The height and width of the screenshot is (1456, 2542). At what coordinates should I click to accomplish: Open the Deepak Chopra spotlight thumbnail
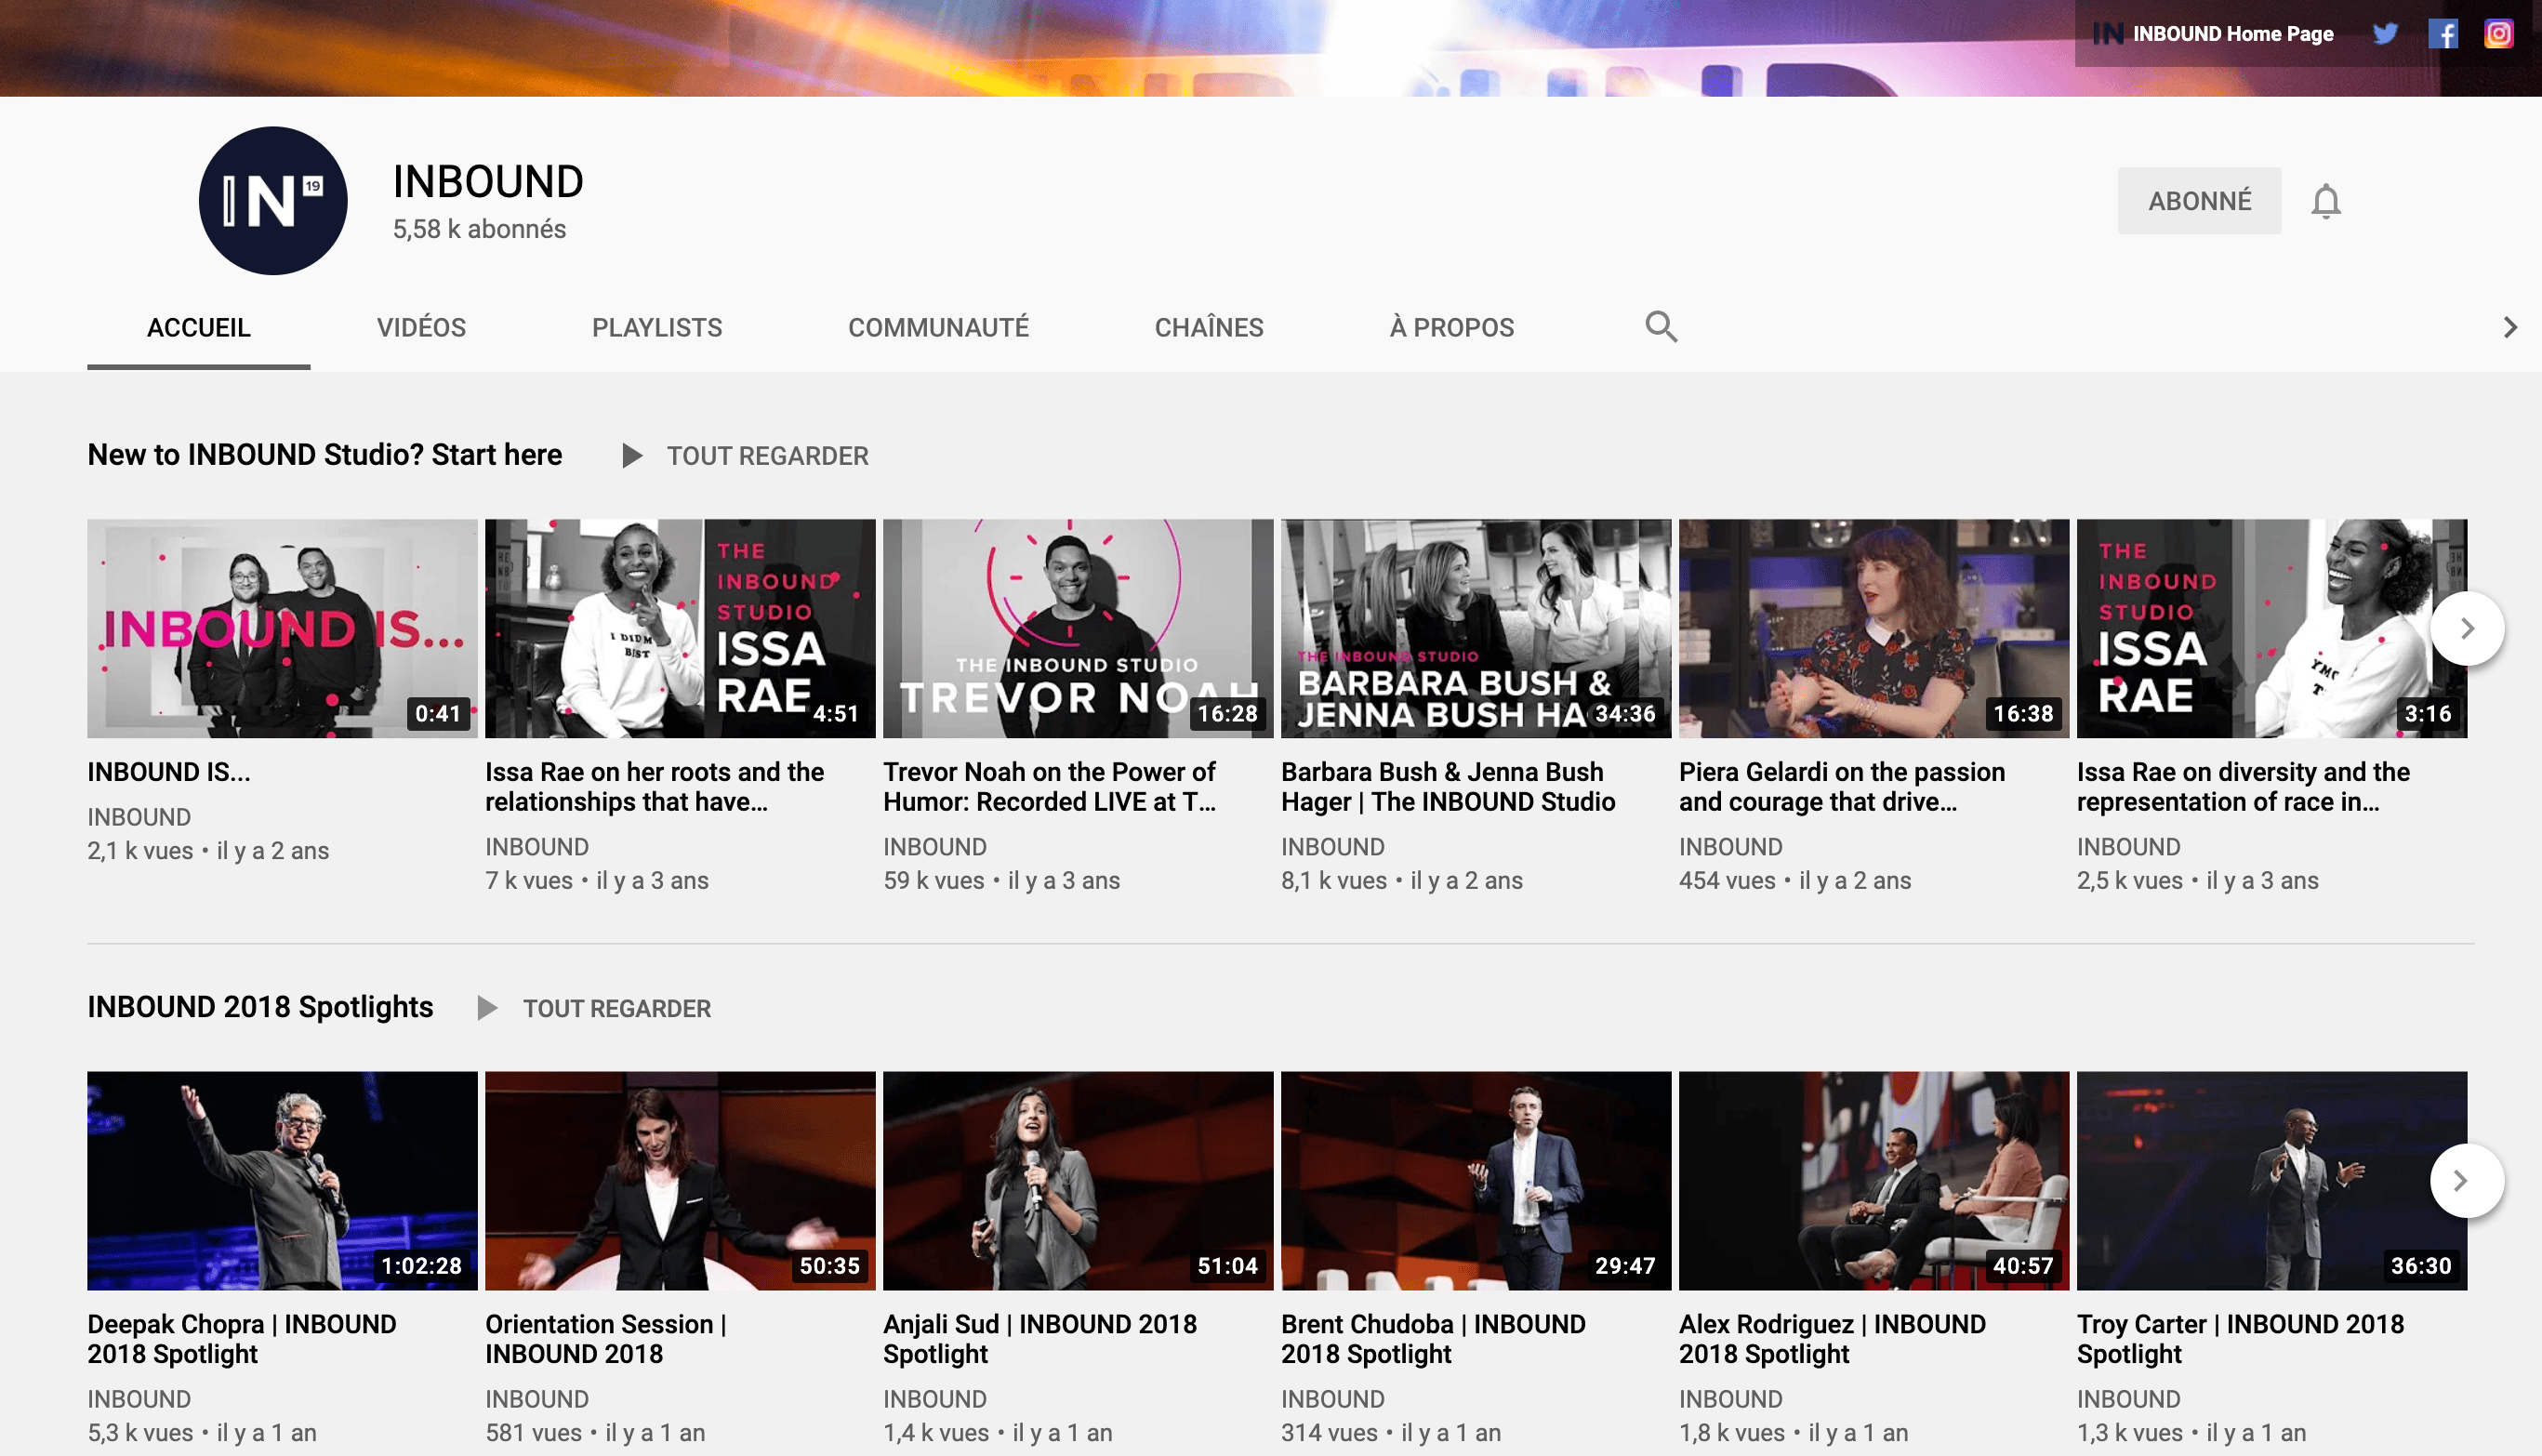(282, 1181)
